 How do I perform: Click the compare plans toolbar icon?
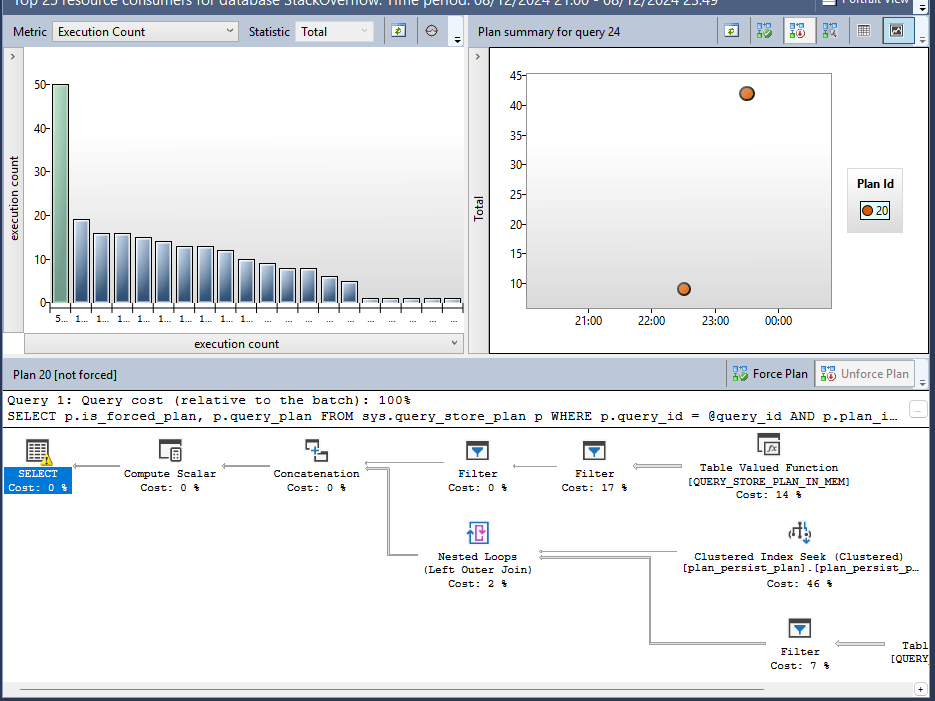point(829,30)
